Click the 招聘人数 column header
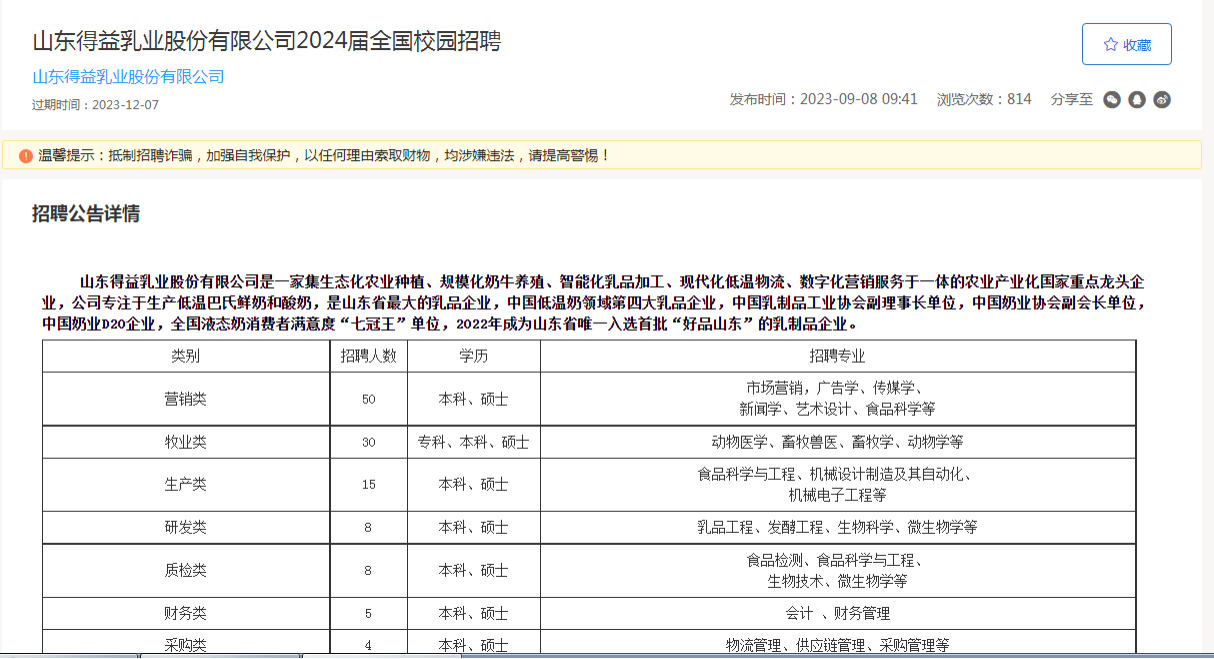 [x=368, y=356]
